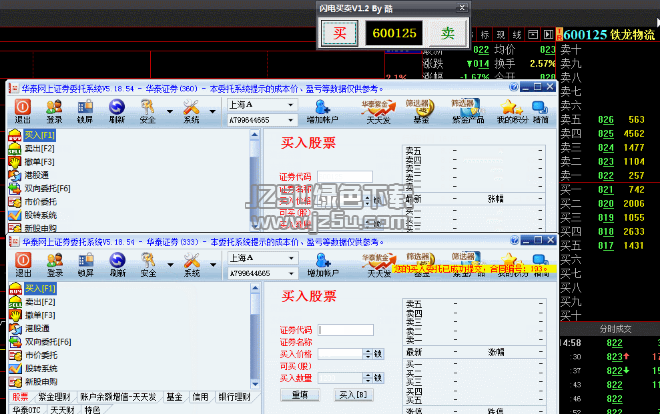Open 天天发 icon in (360) window
The width and height of the screenshot is (660, 414).
click(x=378, y=111)
